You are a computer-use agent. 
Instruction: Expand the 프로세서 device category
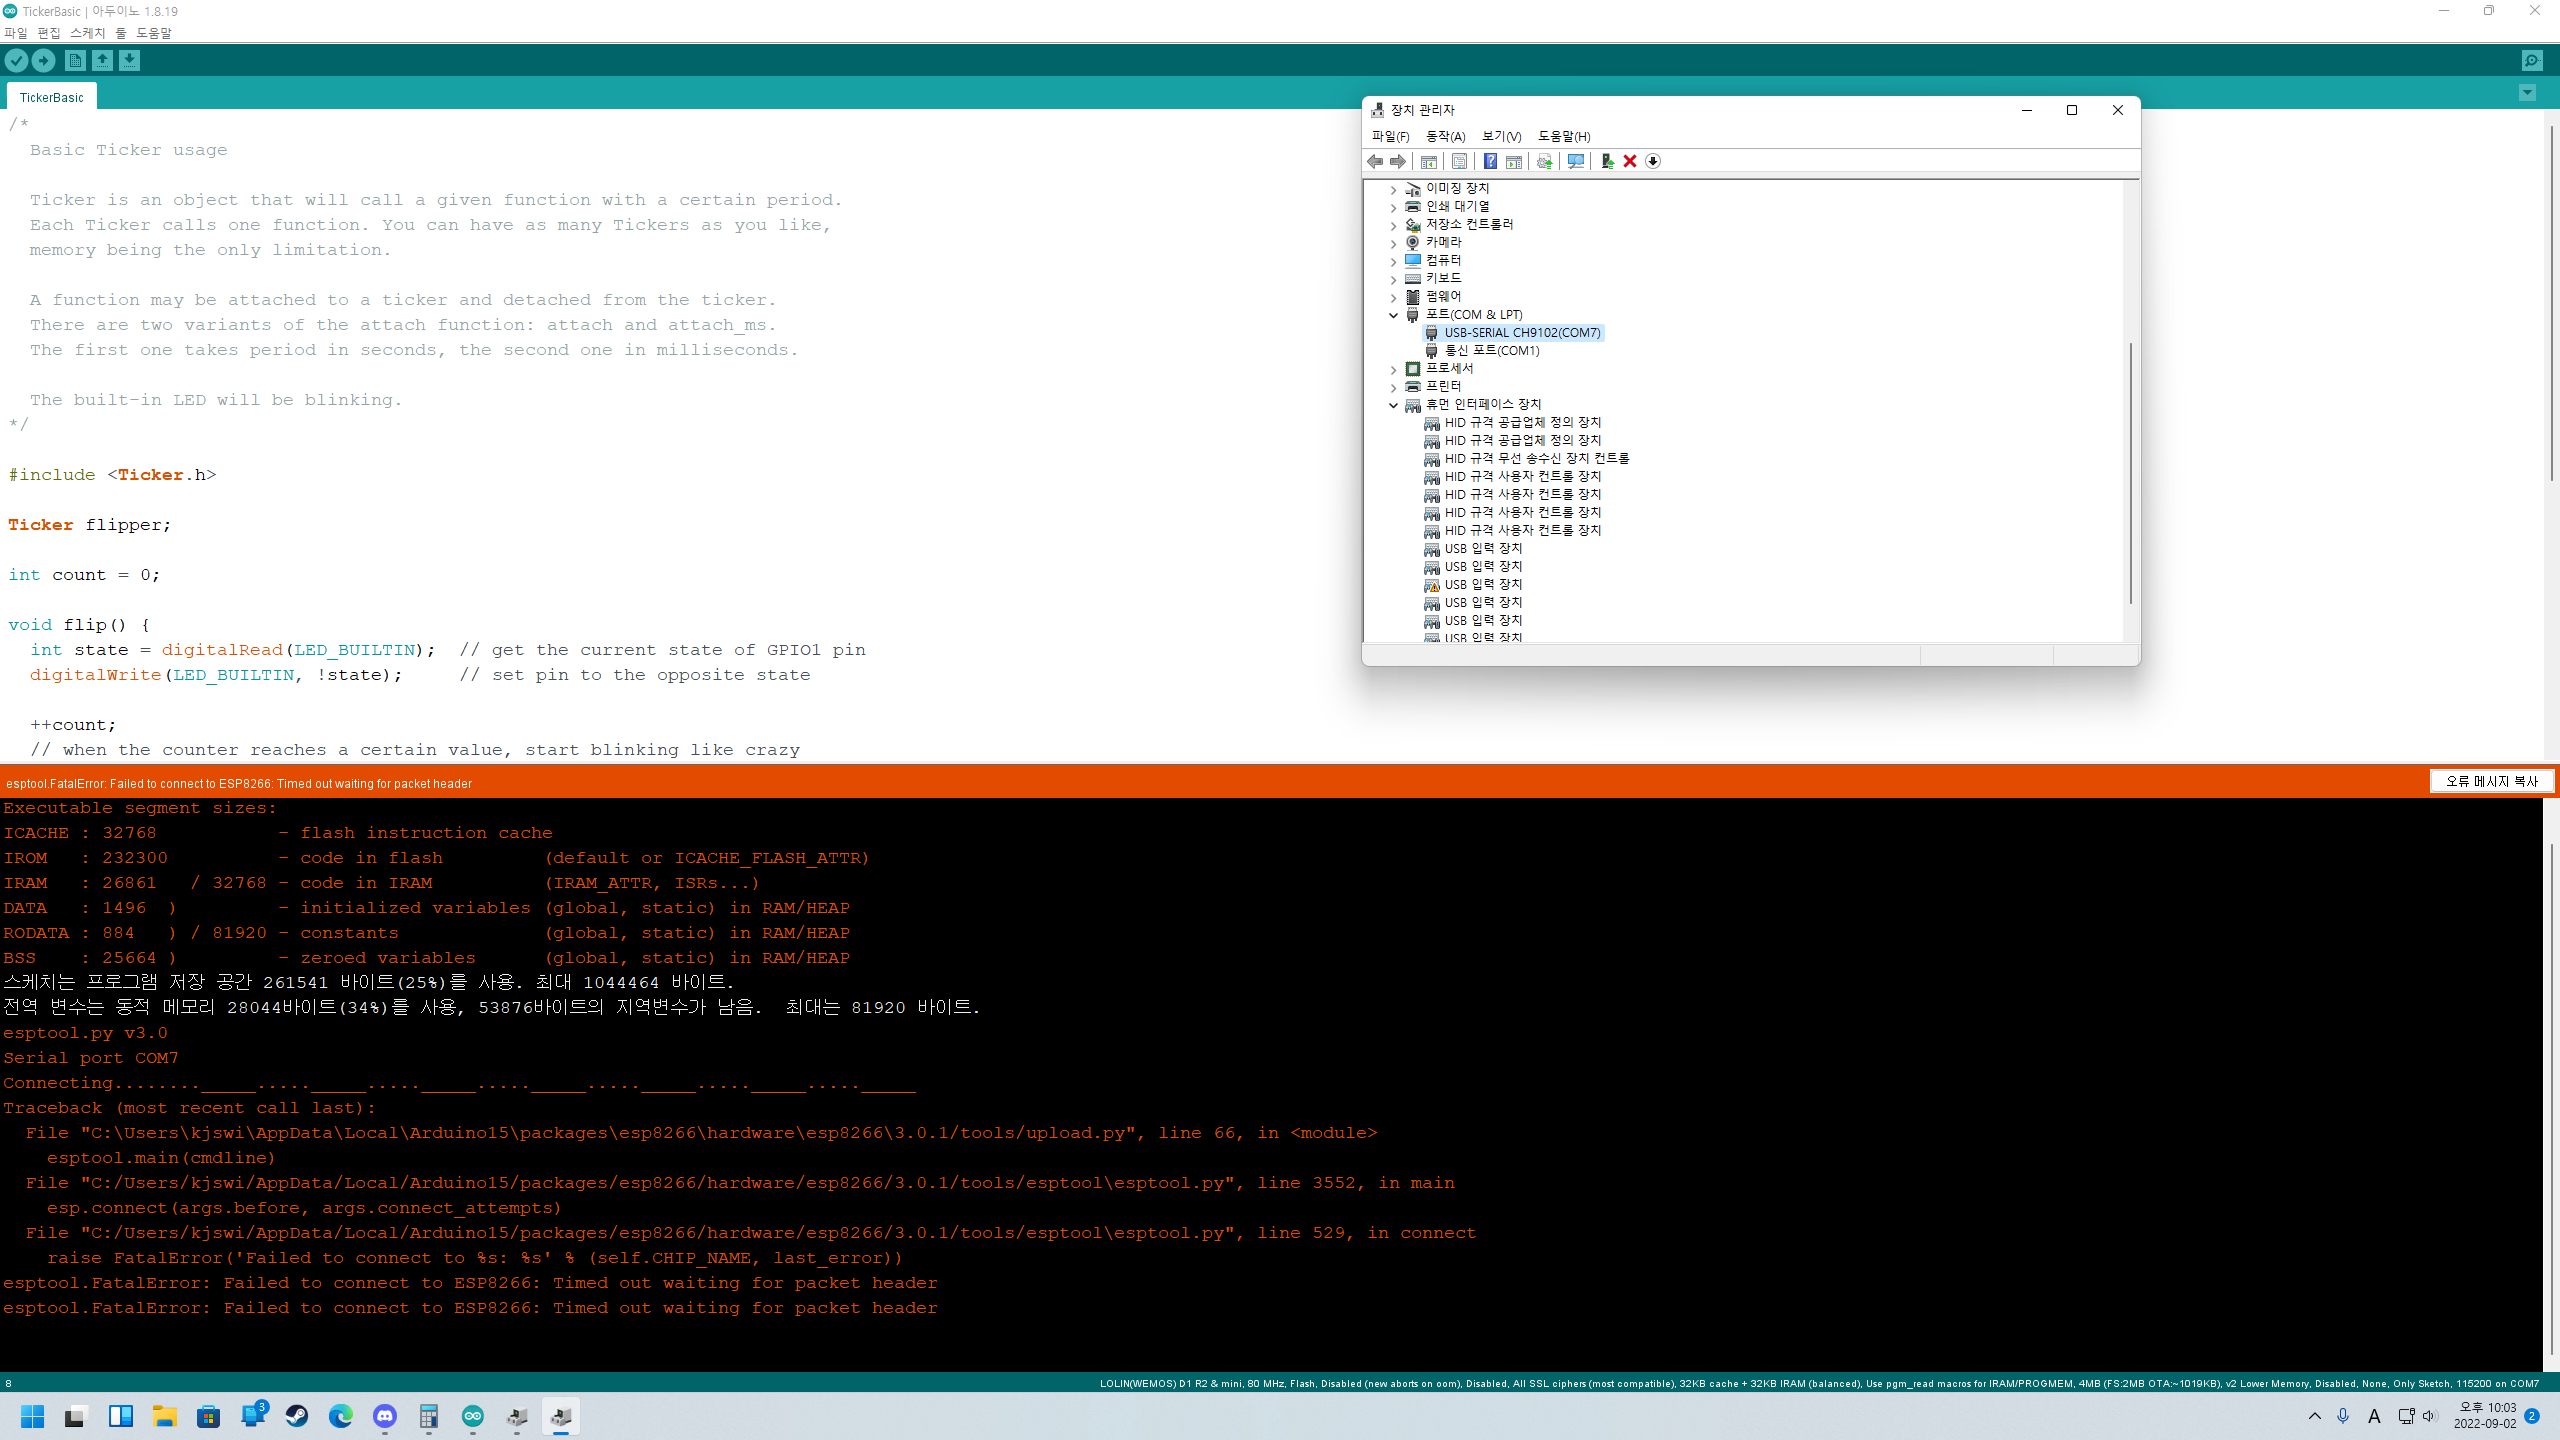tap(1393, 369)
